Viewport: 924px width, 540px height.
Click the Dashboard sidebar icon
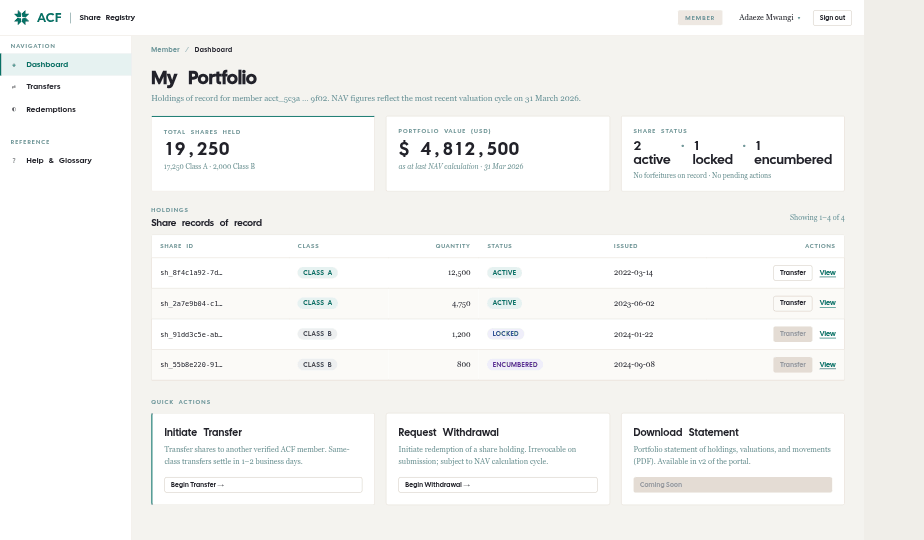click(14, 65)
